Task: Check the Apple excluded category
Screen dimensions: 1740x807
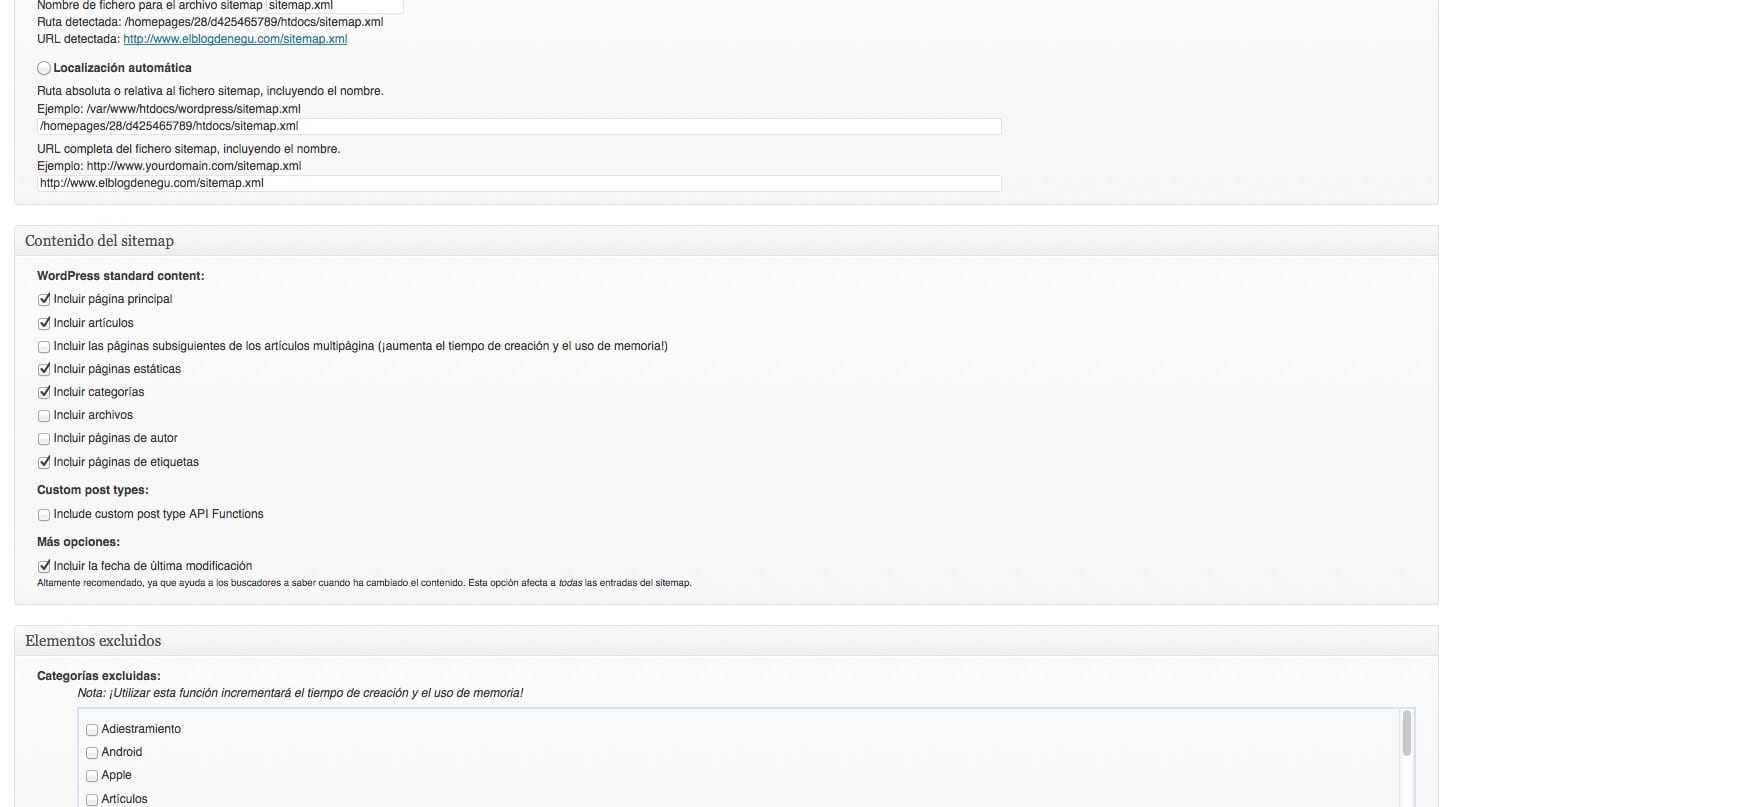Action: point(92,776)
